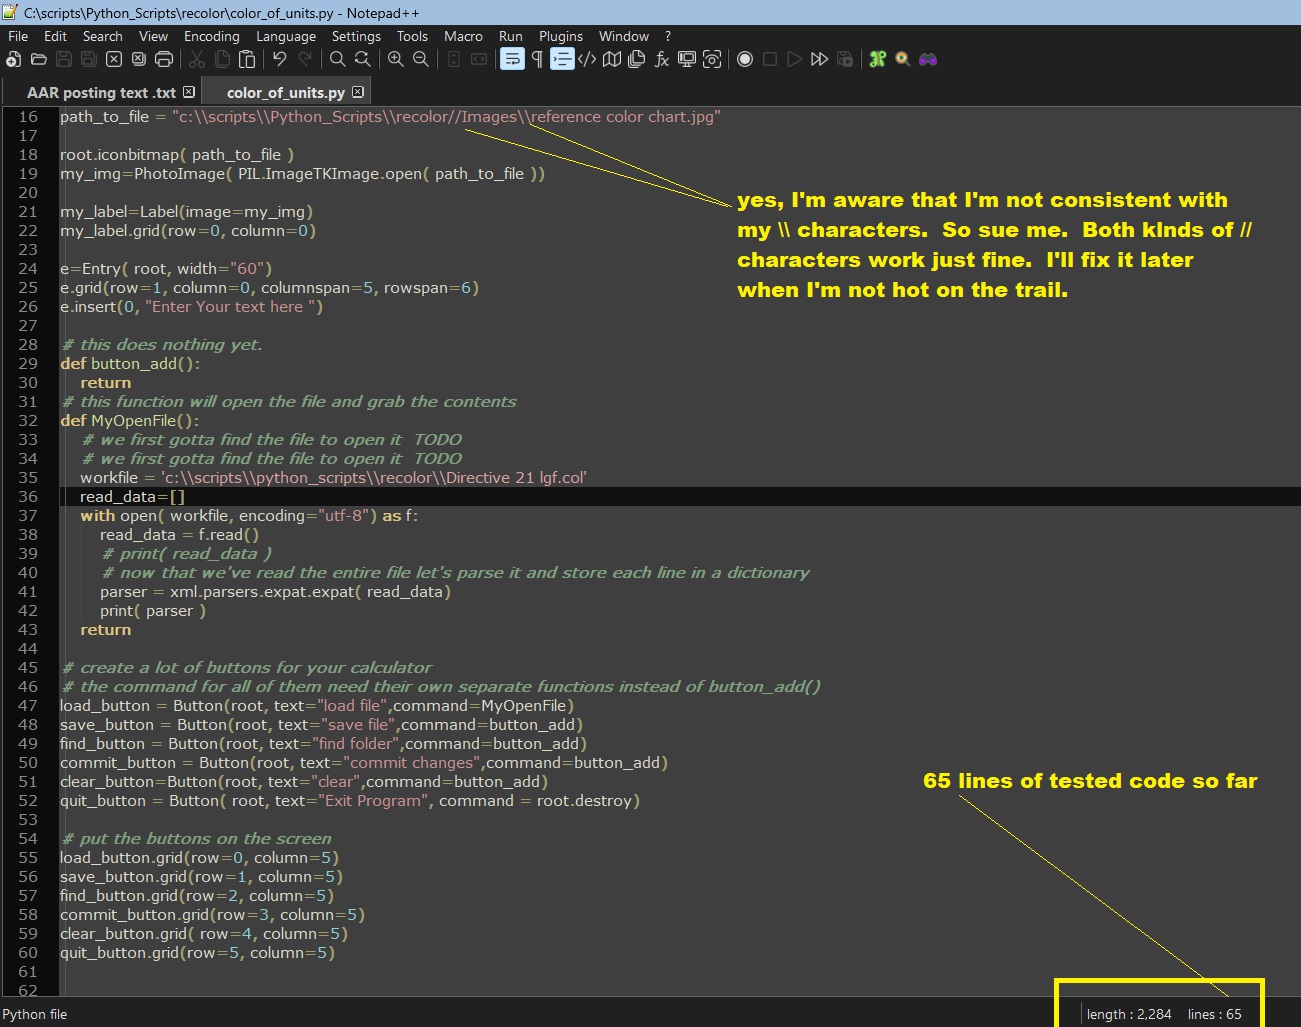Screen dimensions: 1301x1027
Task: Toggle Show All Characters pilcrow icon
Action: coord(537,60)
